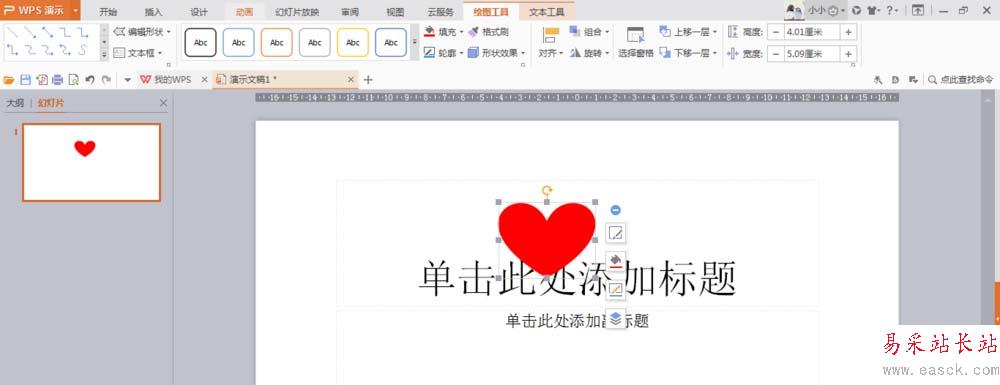Screen dimensions: 1000x385
Task: Expand the shape styles gallery
Action: [415, 43]
